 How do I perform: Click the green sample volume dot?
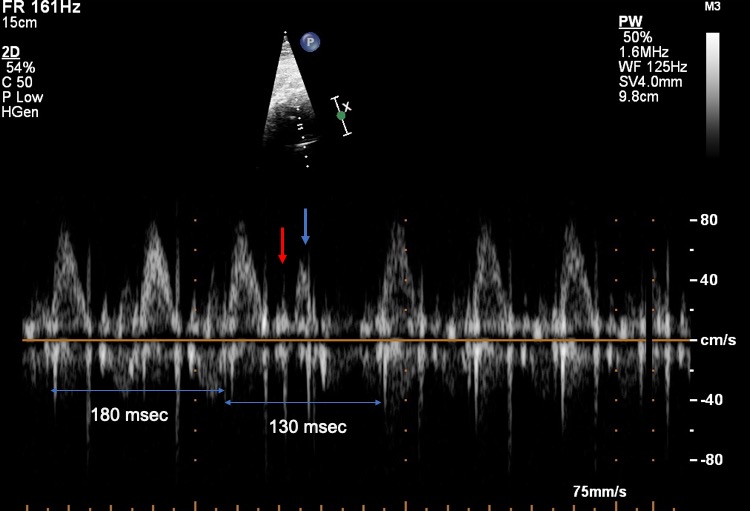point(341,116)
